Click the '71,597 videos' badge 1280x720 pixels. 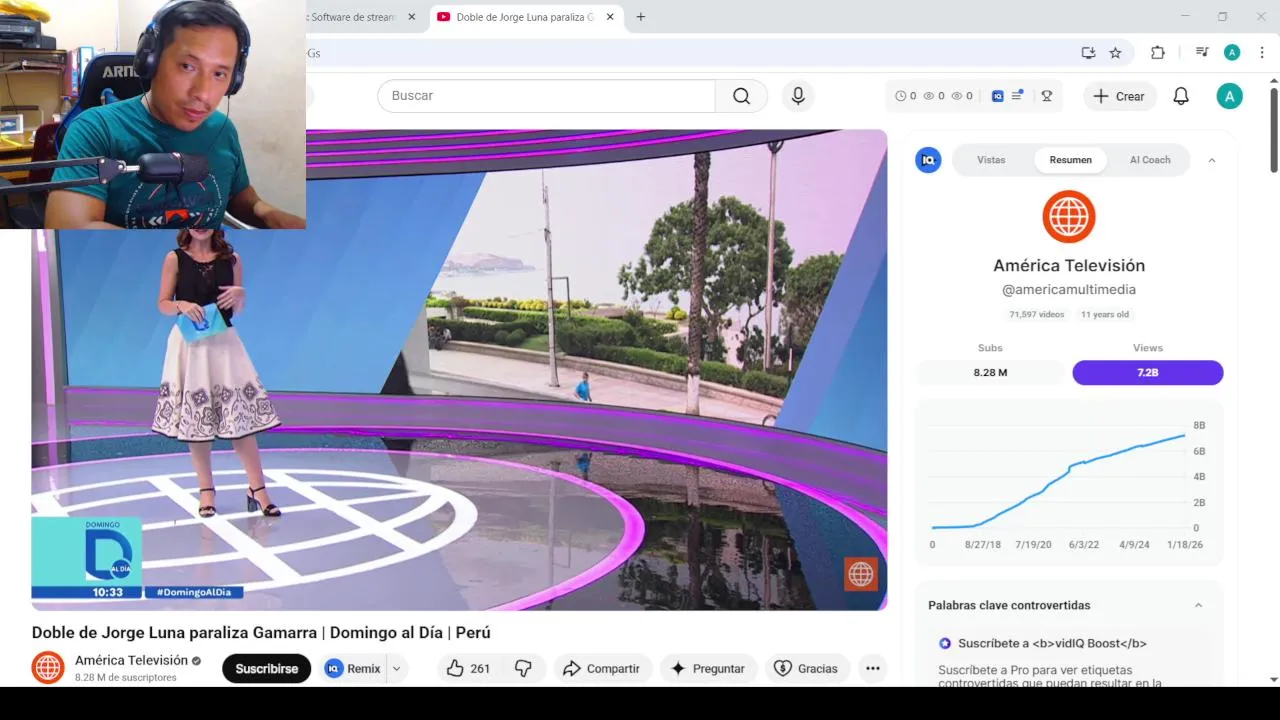[1037, 314]
